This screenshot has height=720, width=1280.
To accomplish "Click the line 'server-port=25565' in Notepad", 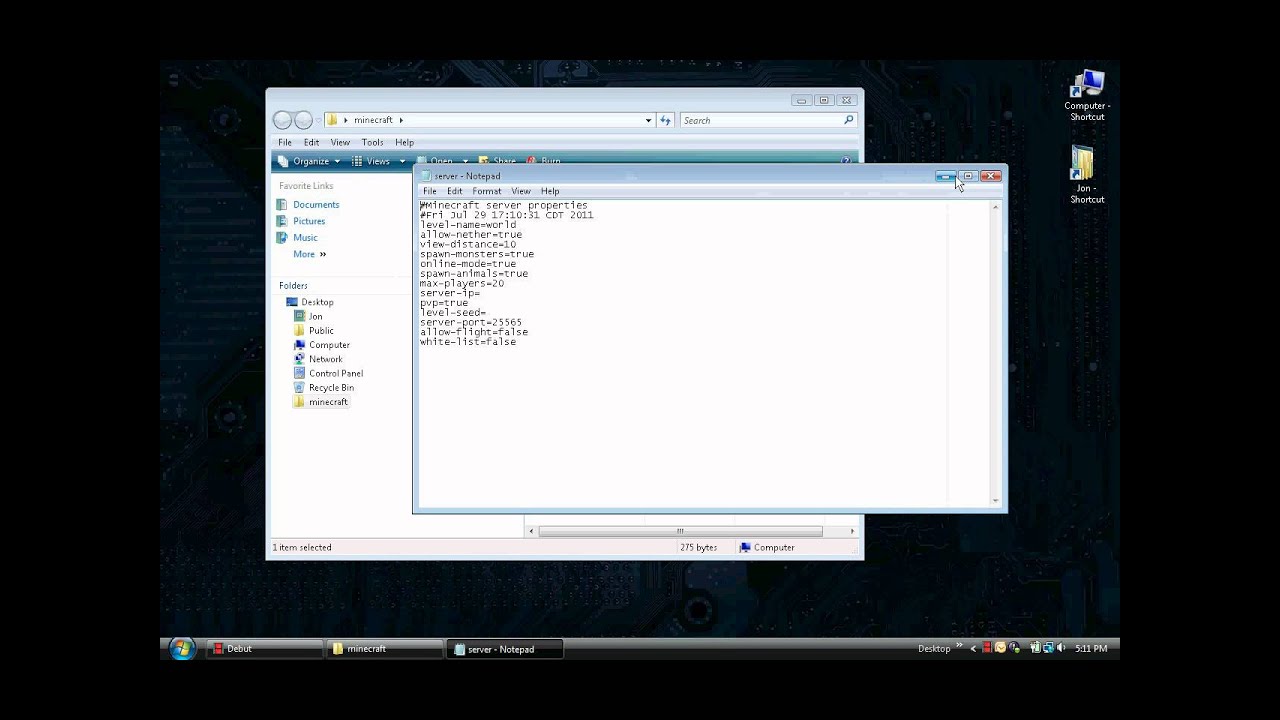I will coord(471,323).
